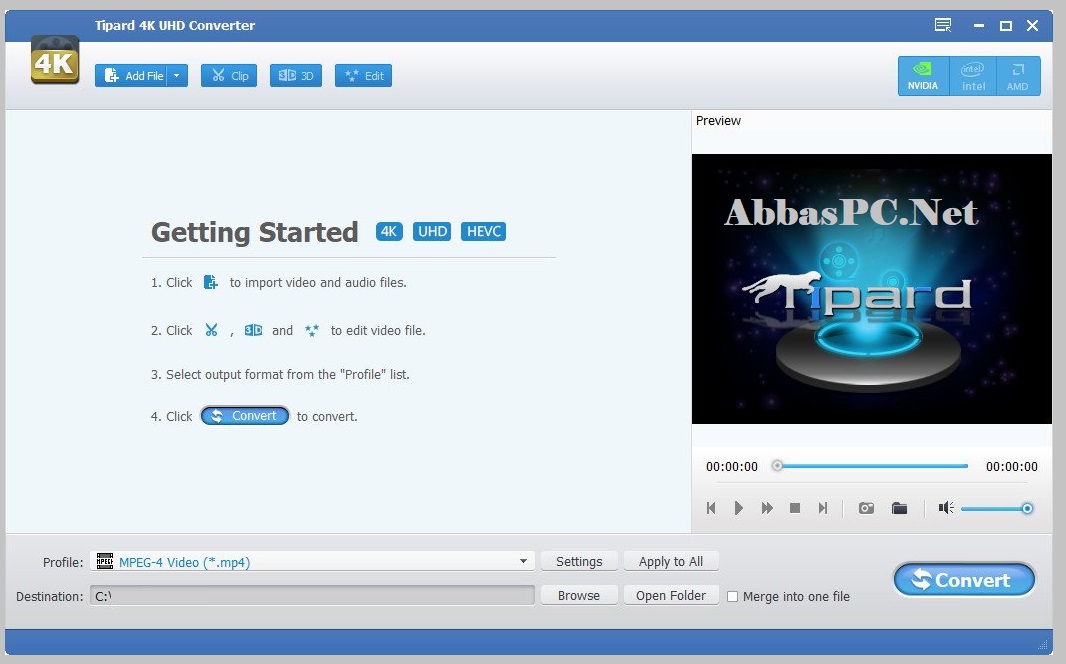Open the menu icon in title bar

[x=943, y=26]
